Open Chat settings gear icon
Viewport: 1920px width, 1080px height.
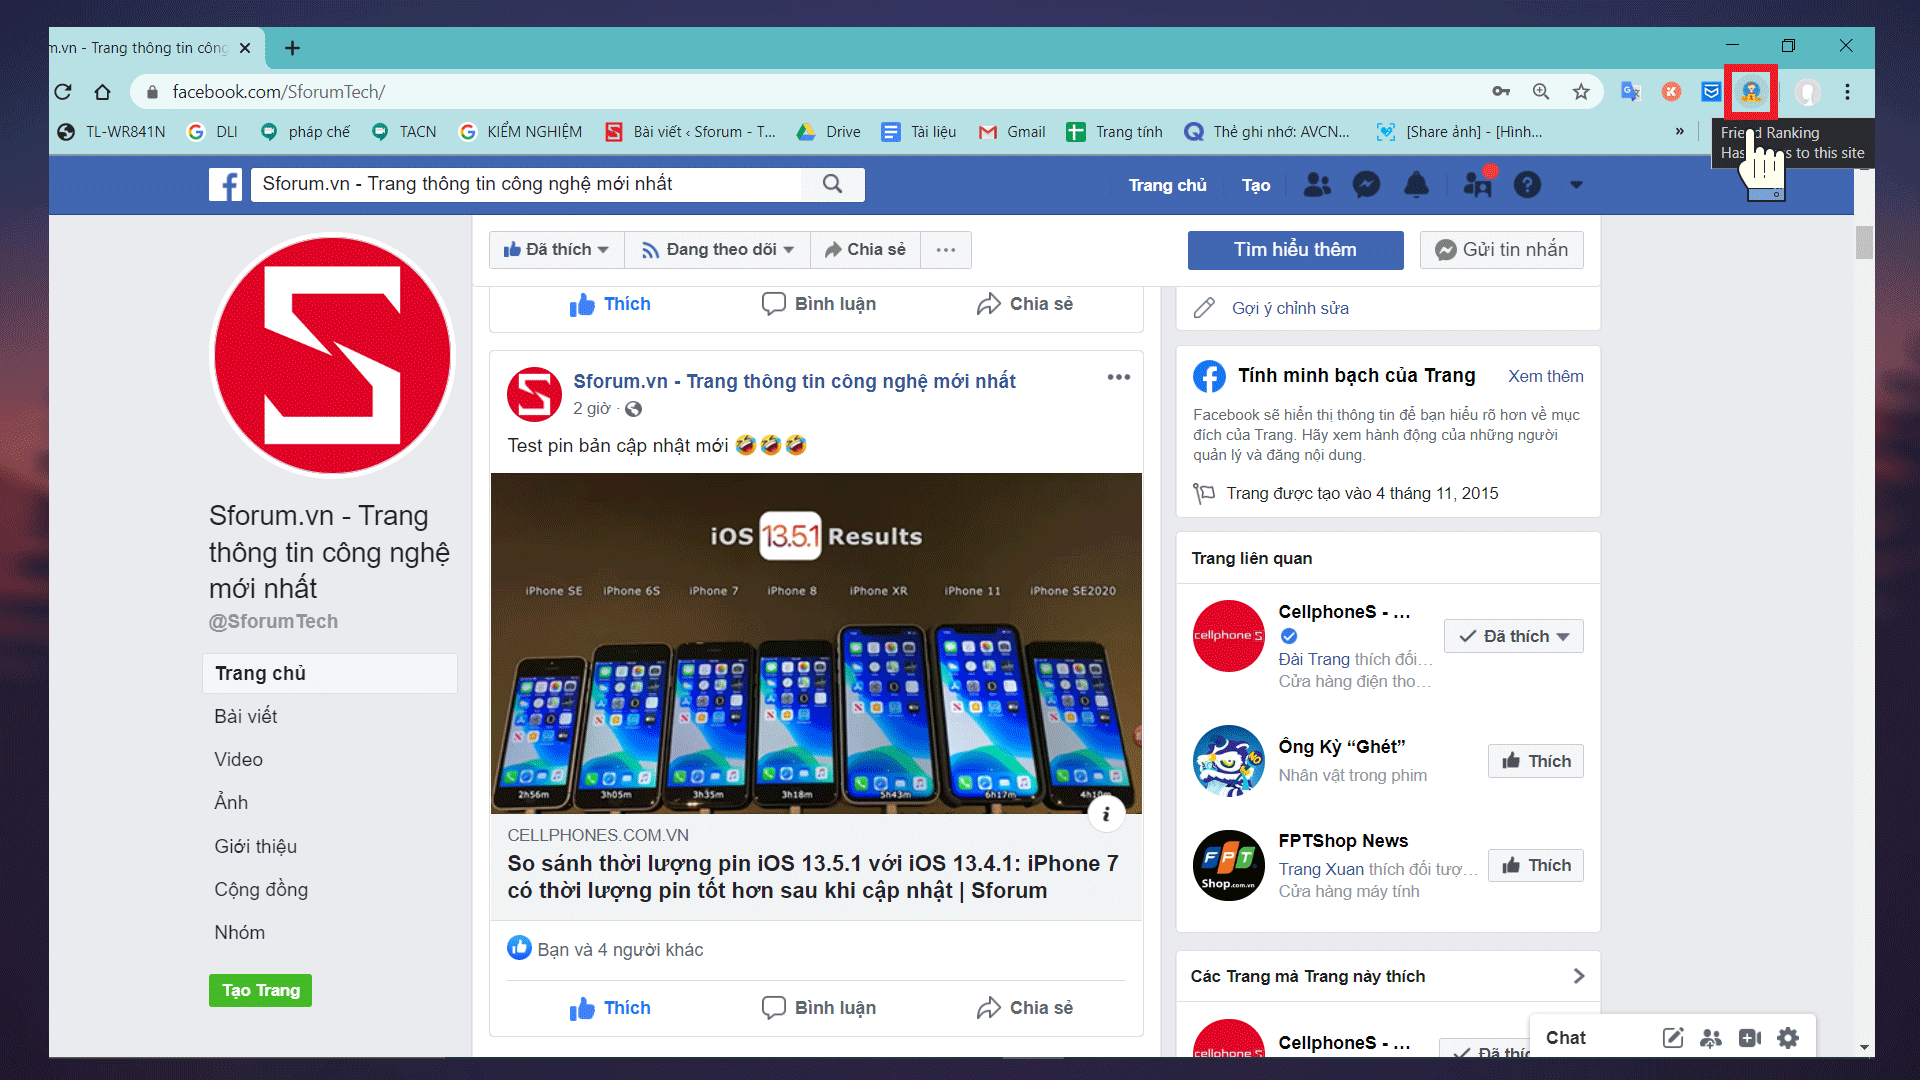pos(1788,1038)
